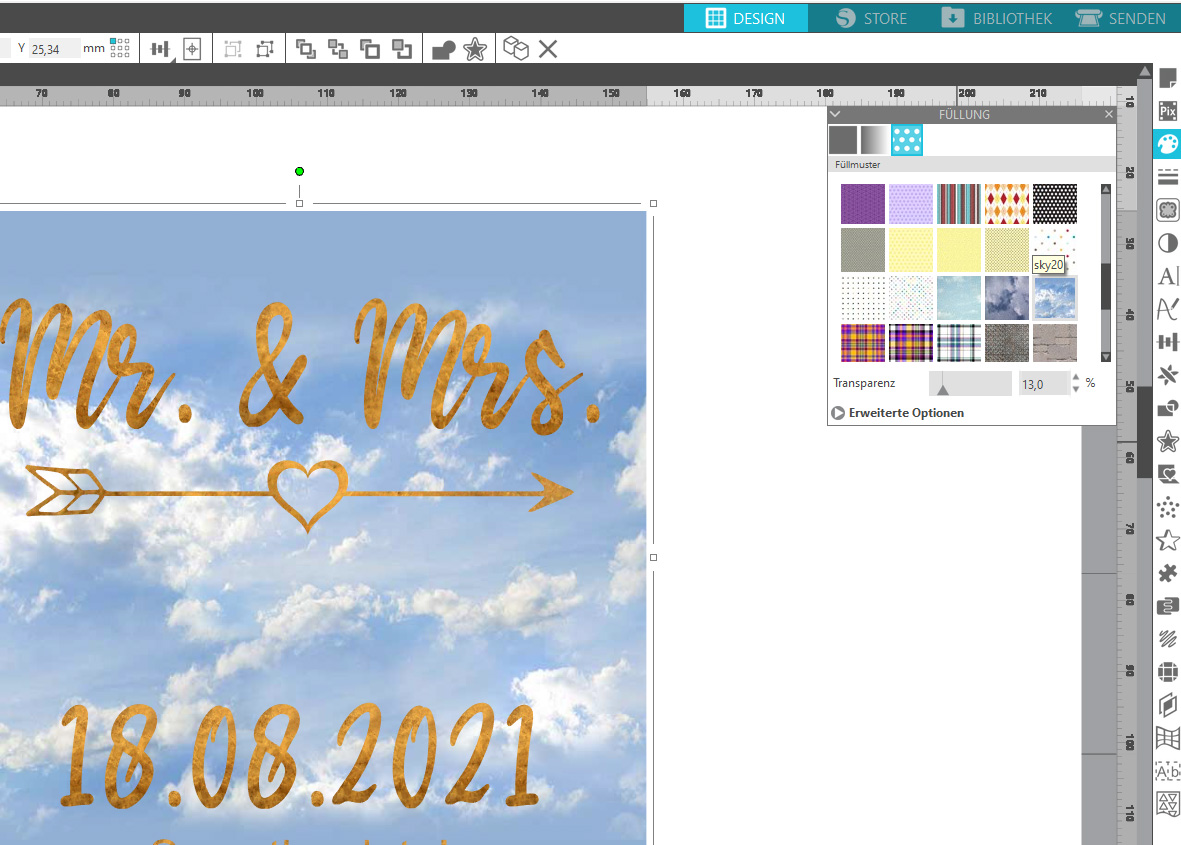The height and width of the screenshot is (845, 1181).
Task: Click the Y position input field
Action: coord(55,48)
